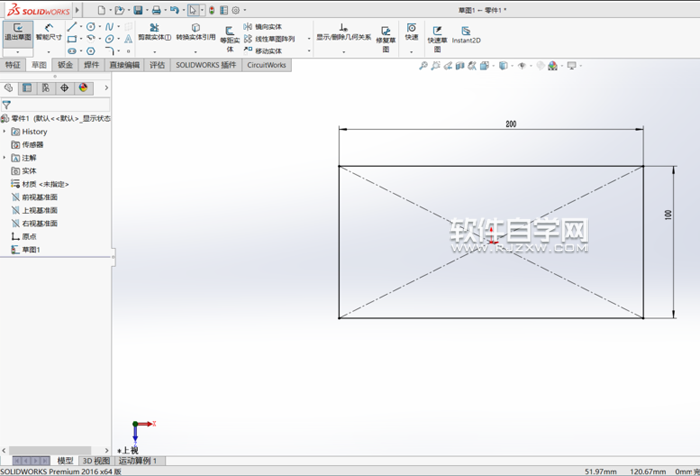
Task: Select the Ellipse sketch tool
Action: click(x=109, y=39)
